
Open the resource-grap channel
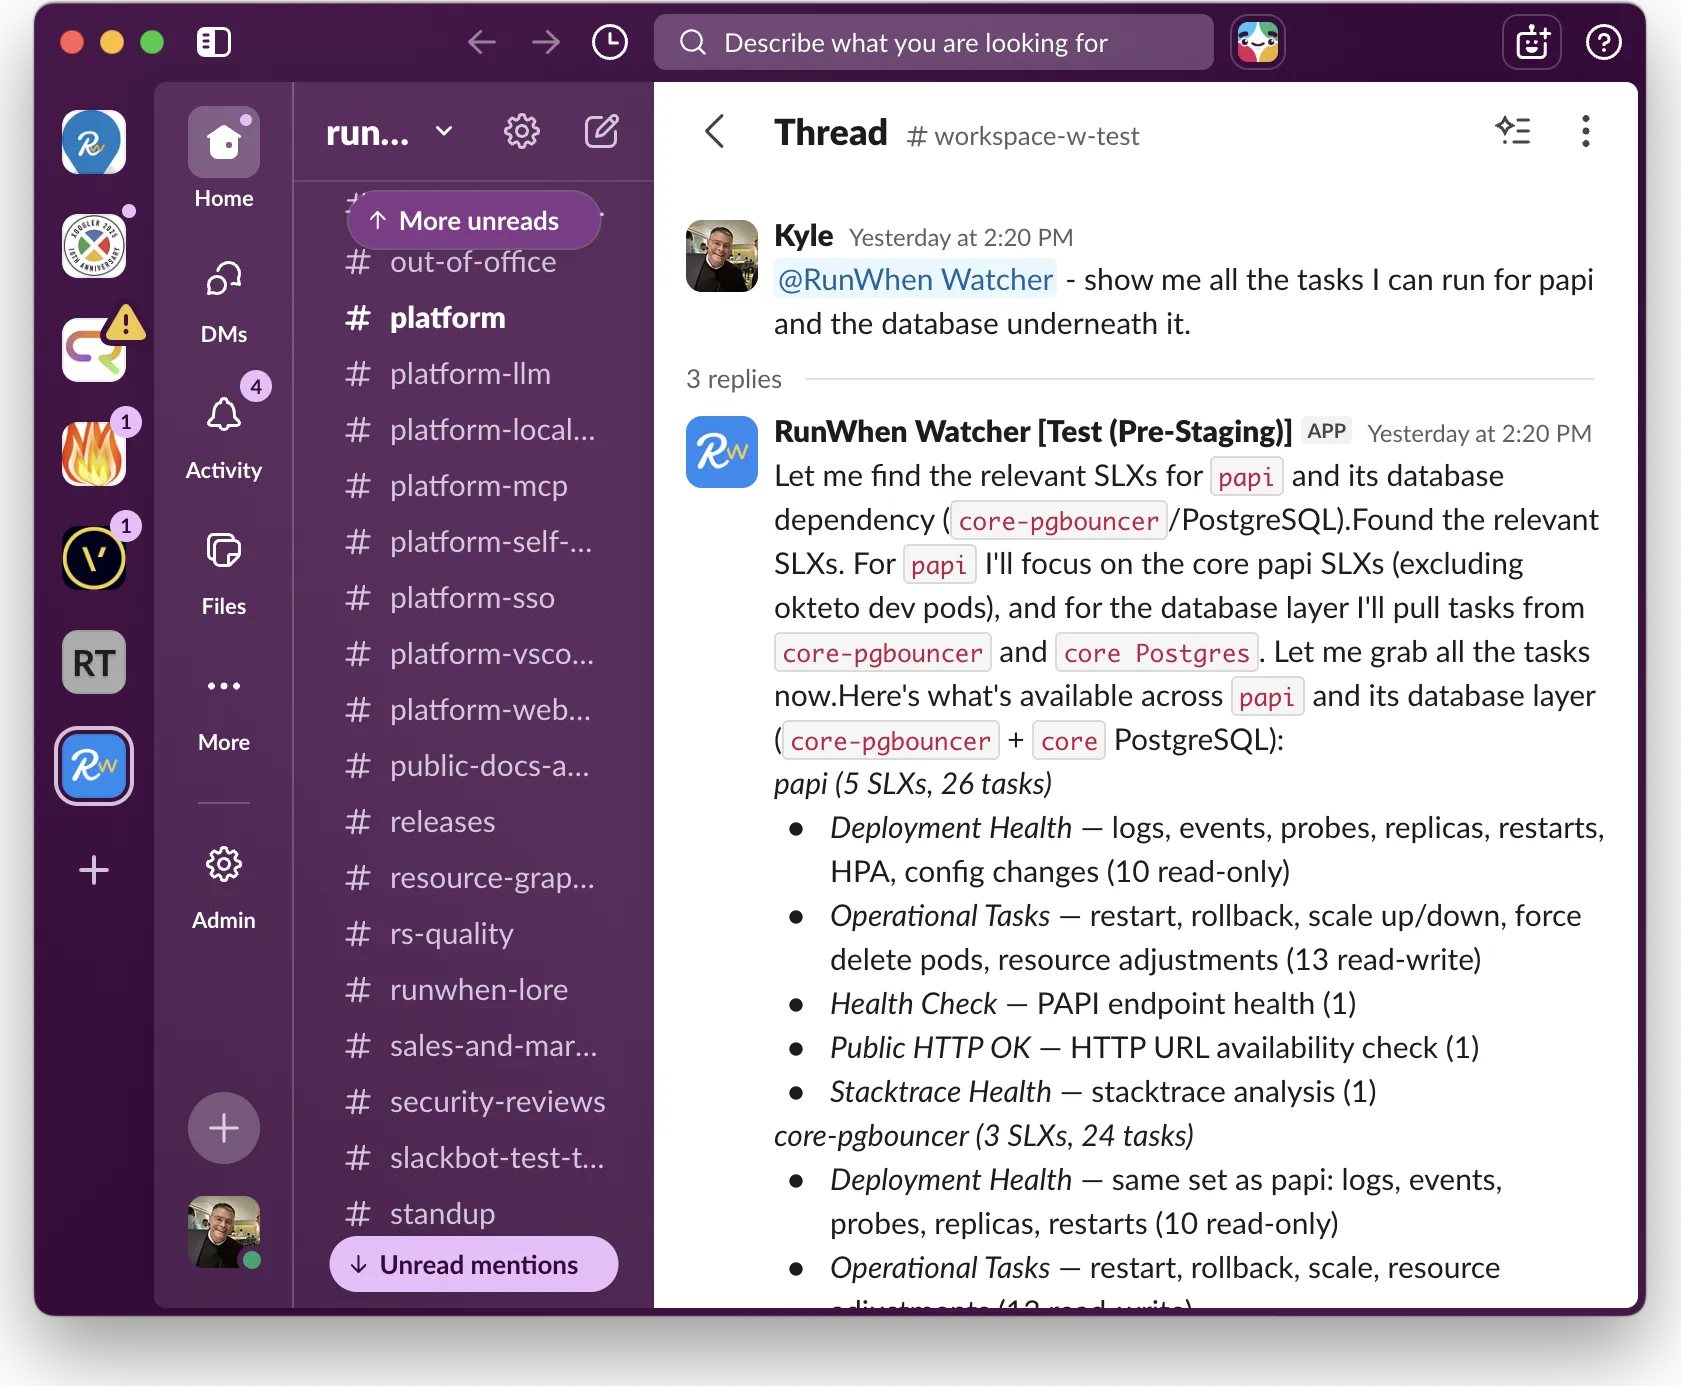point(474,878)
